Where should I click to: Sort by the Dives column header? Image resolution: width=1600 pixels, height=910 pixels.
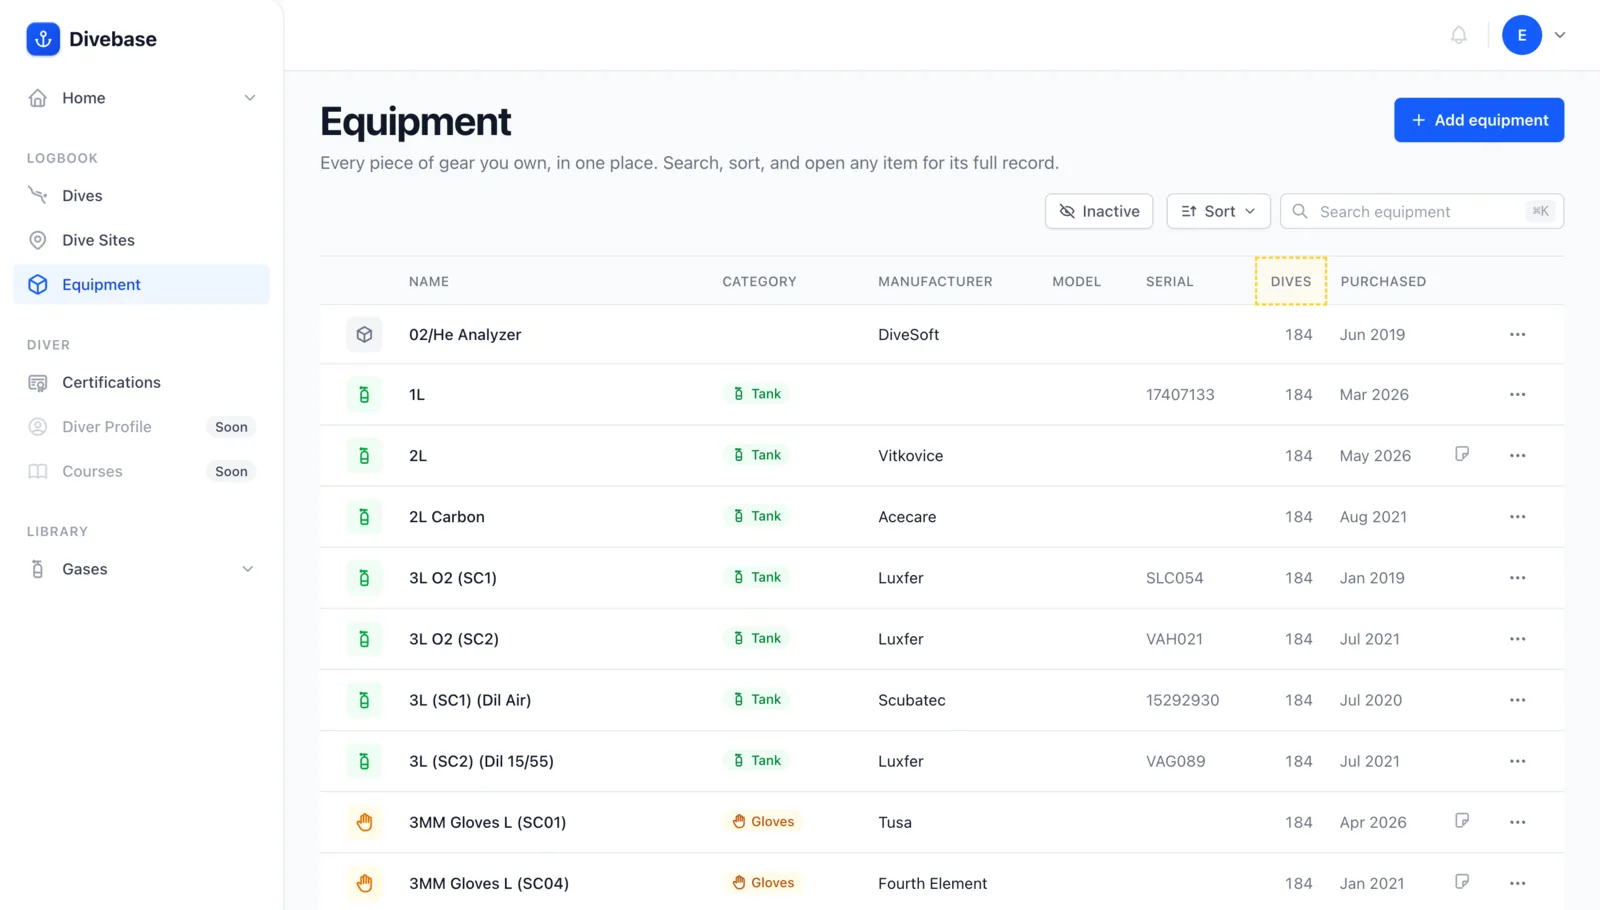click(1290, 281)
